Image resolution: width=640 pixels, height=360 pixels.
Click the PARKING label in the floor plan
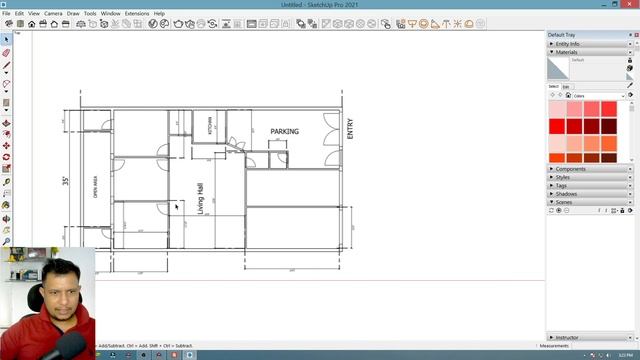click(x=284, y=131)
